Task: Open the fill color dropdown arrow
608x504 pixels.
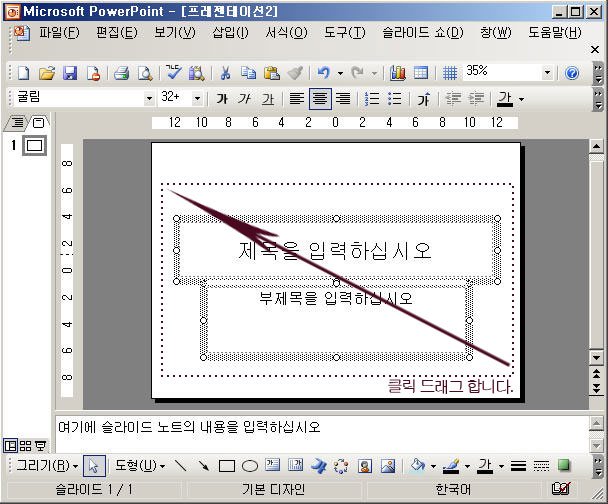Action: (433, 466)
